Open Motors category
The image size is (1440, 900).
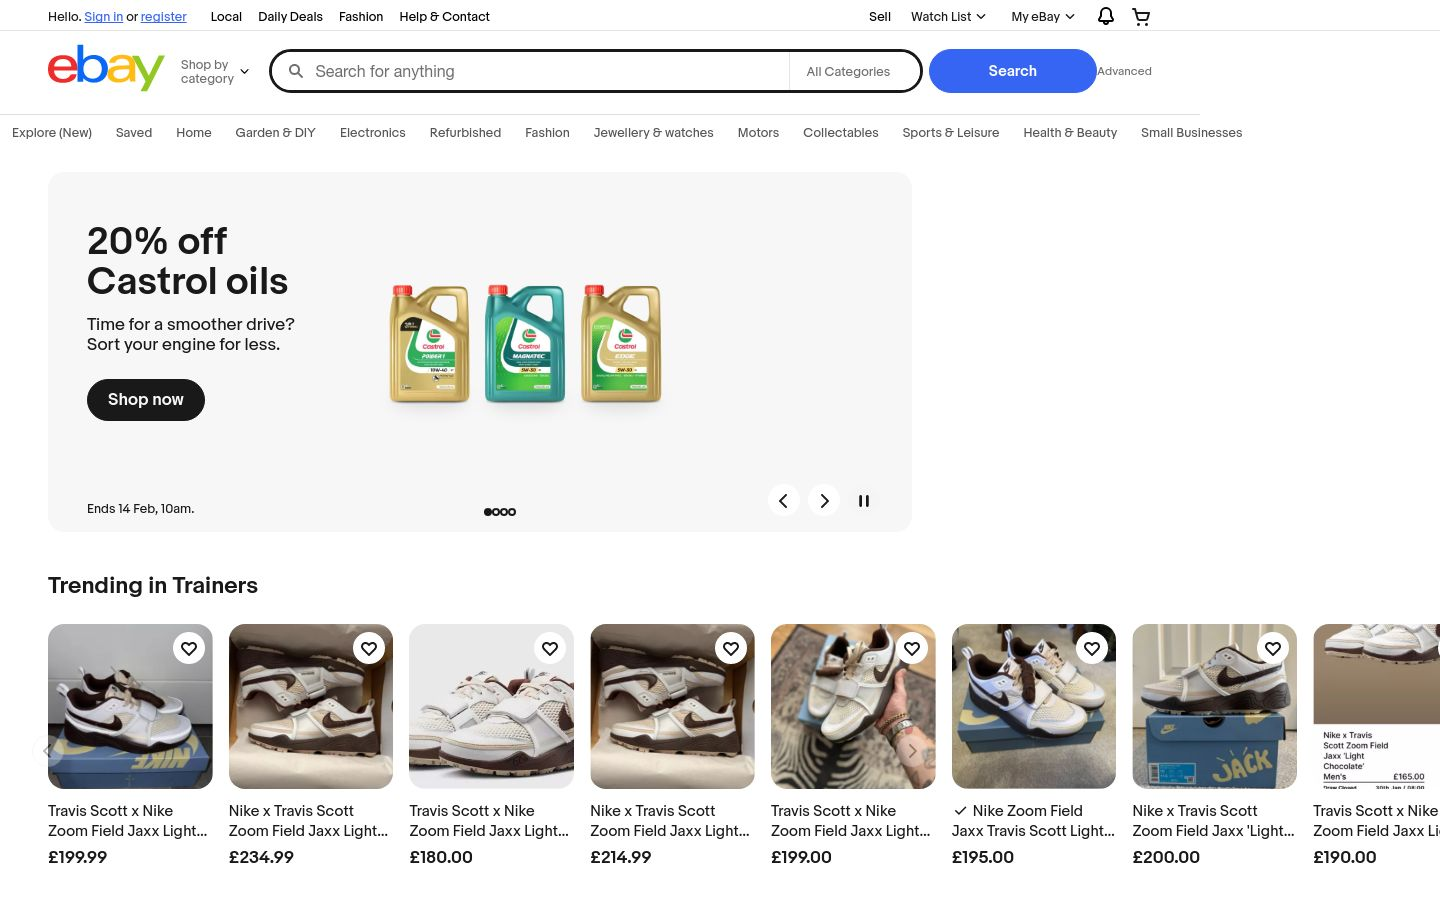click(x=758, y=133)
